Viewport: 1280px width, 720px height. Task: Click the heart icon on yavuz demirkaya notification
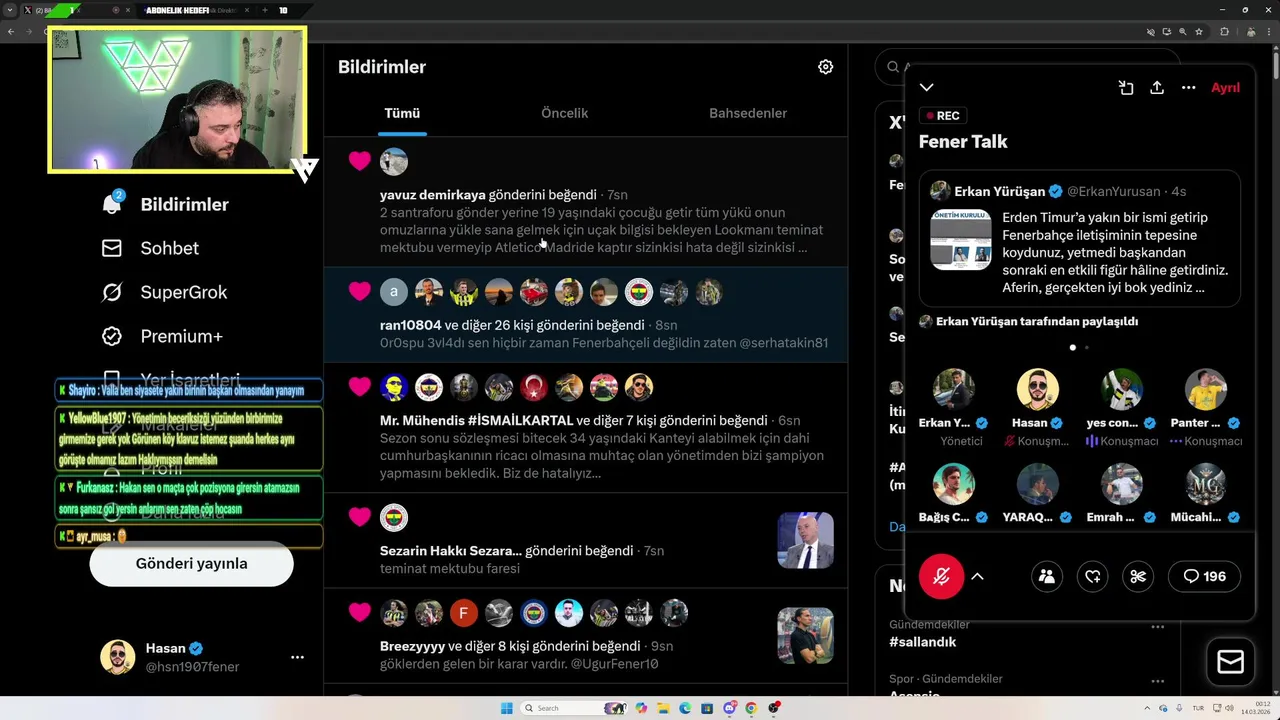360,161
